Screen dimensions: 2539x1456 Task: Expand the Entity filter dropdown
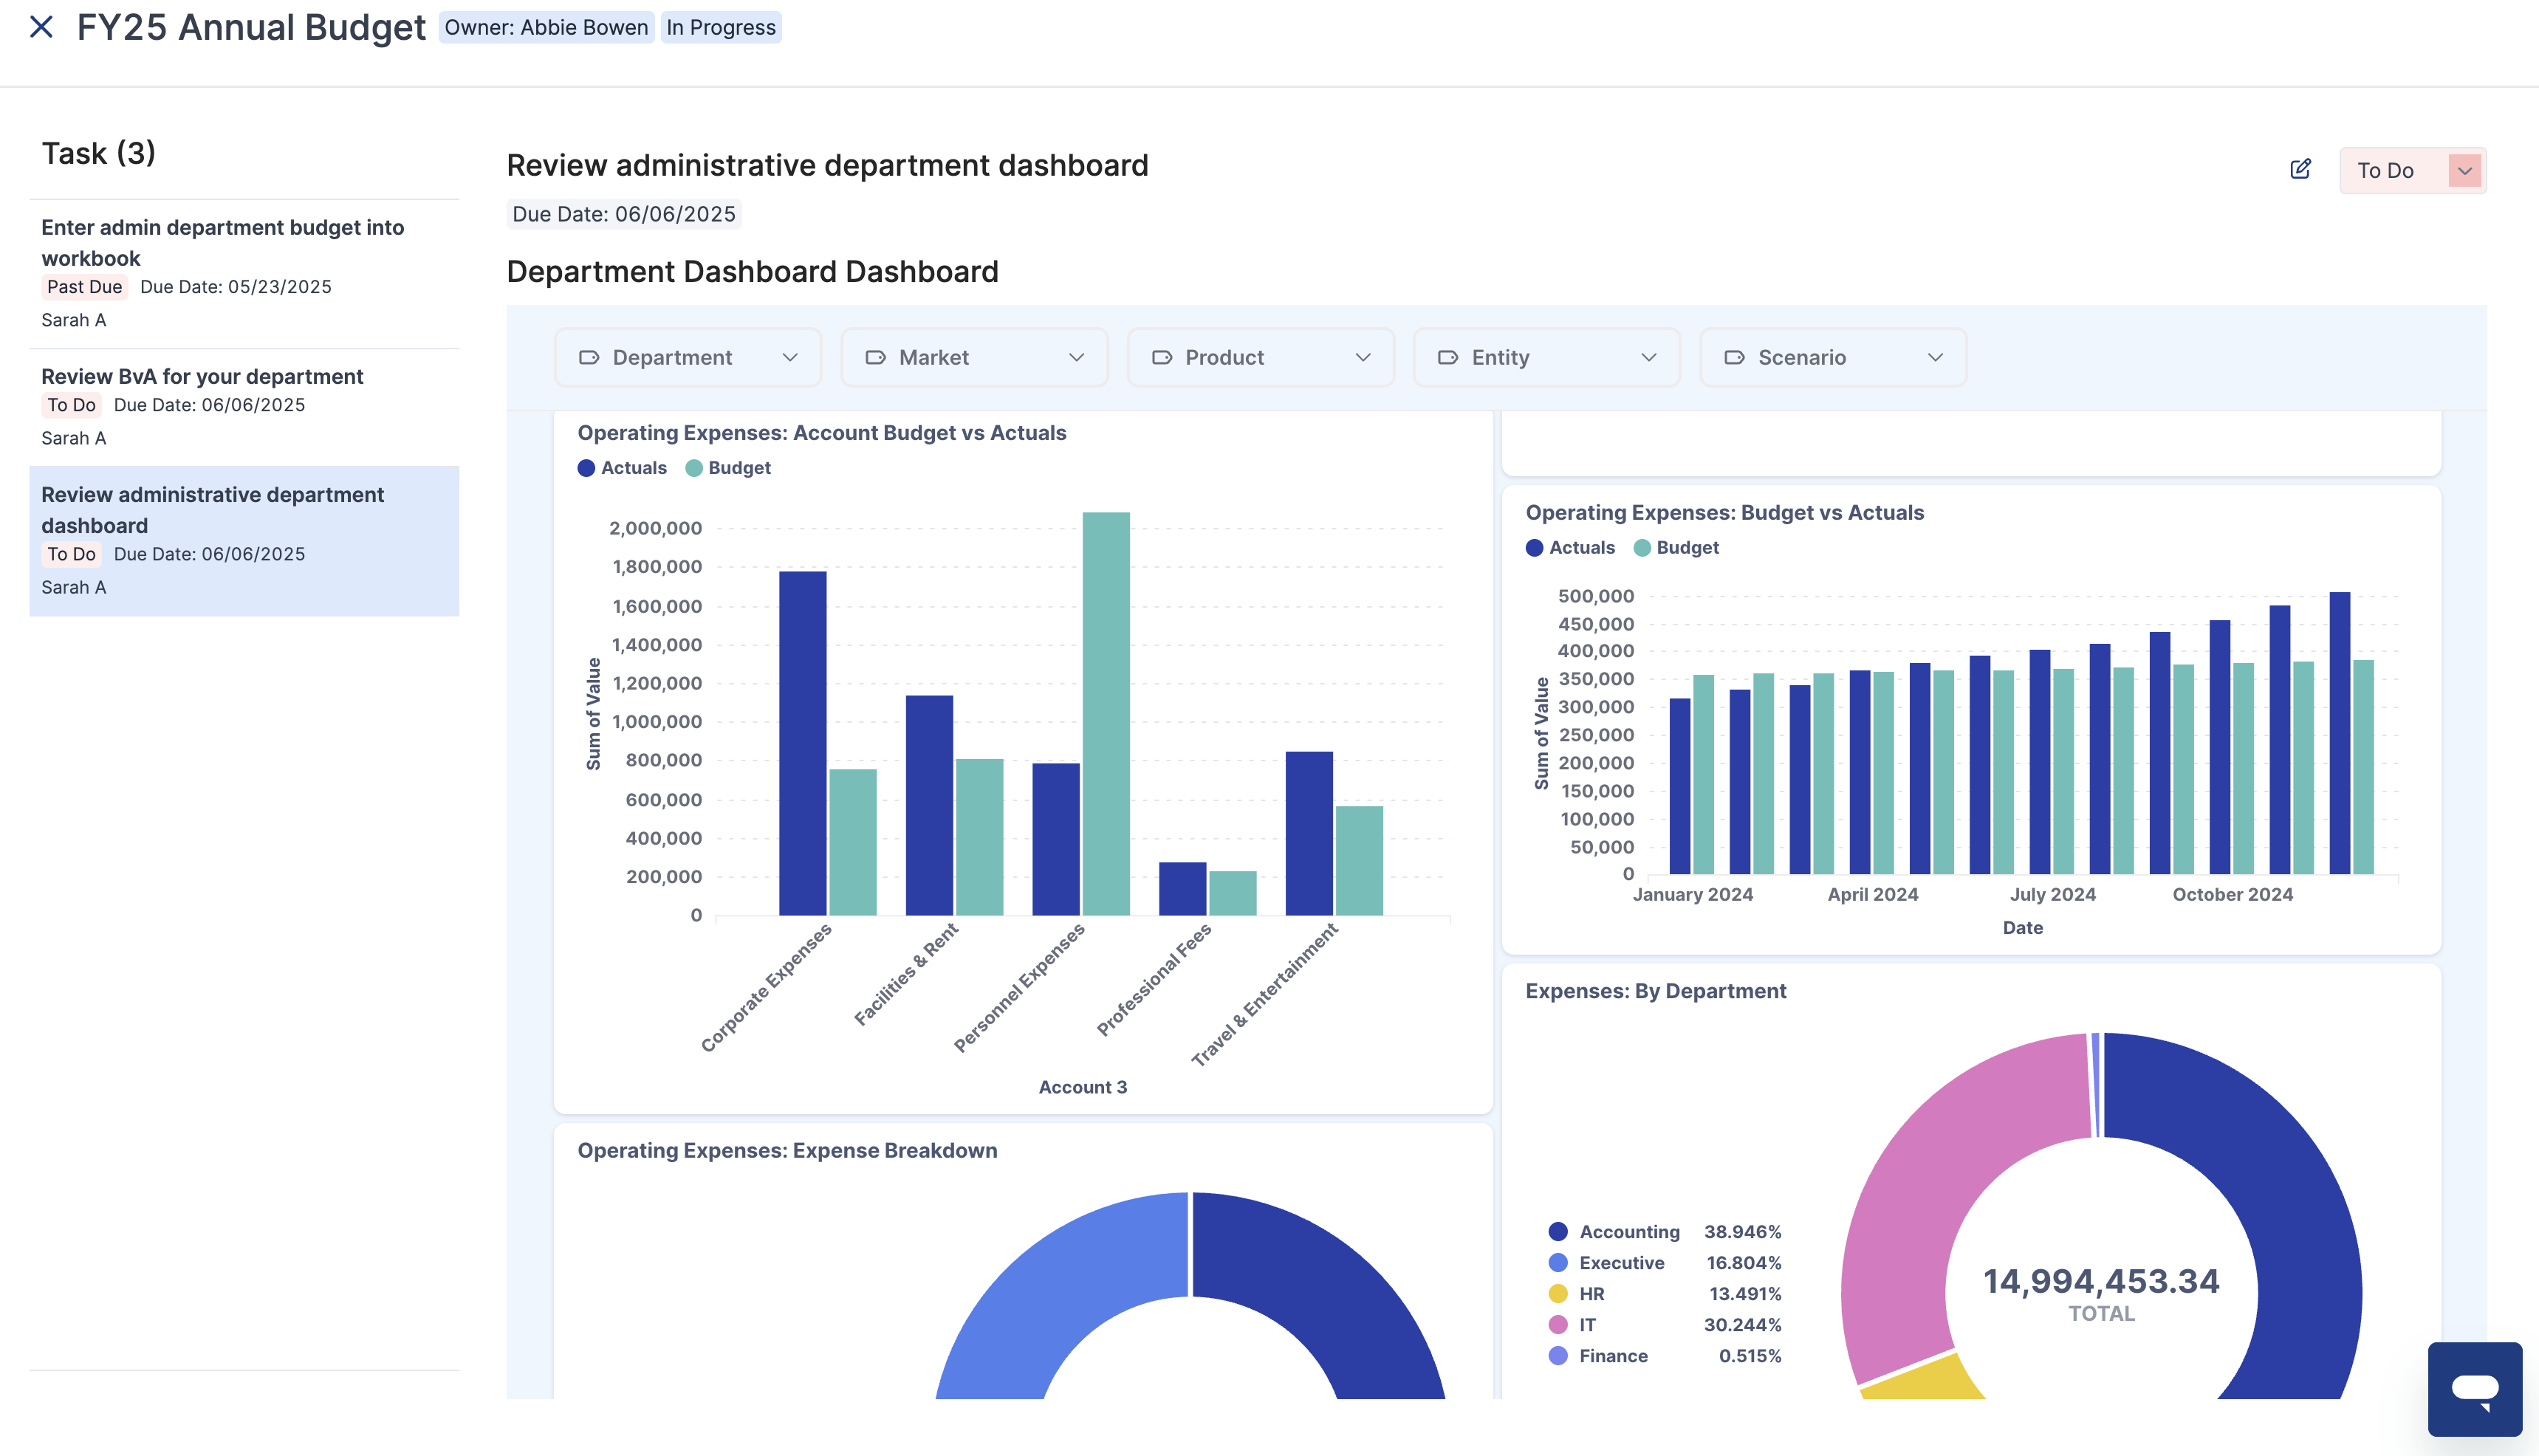[x=1649, y=358]
